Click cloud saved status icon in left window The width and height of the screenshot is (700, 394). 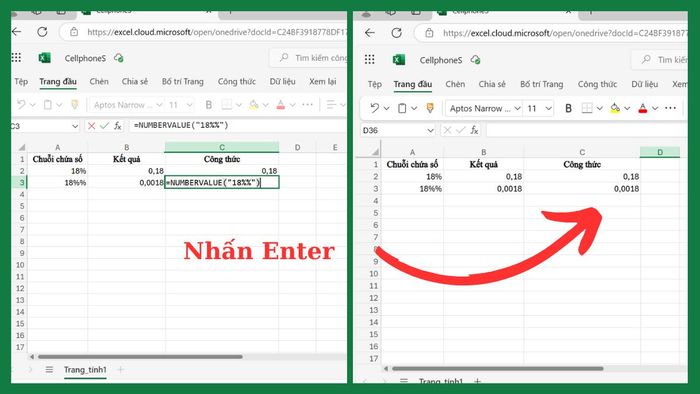click(x=118, y=58)
